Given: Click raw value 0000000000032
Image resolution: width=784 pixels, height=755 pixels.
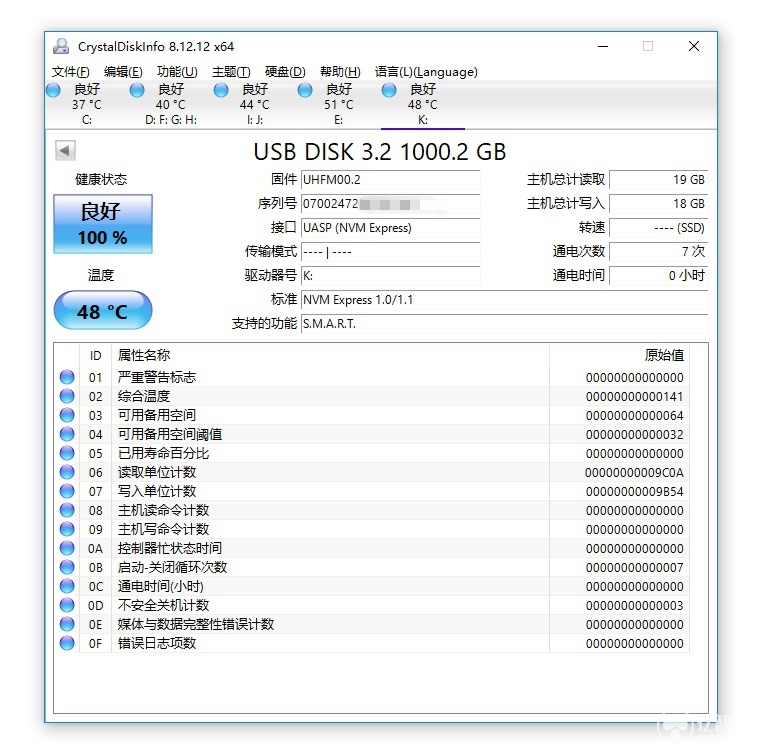Looking at the screenshot, I should click(x=634, y=434).
